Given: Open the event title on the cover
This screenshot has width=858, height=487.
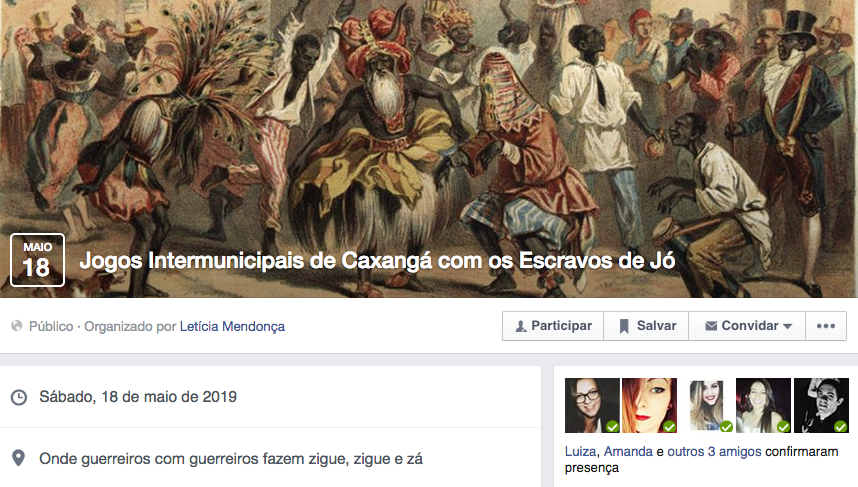Looking at the screenshot, I should (378, 261).
